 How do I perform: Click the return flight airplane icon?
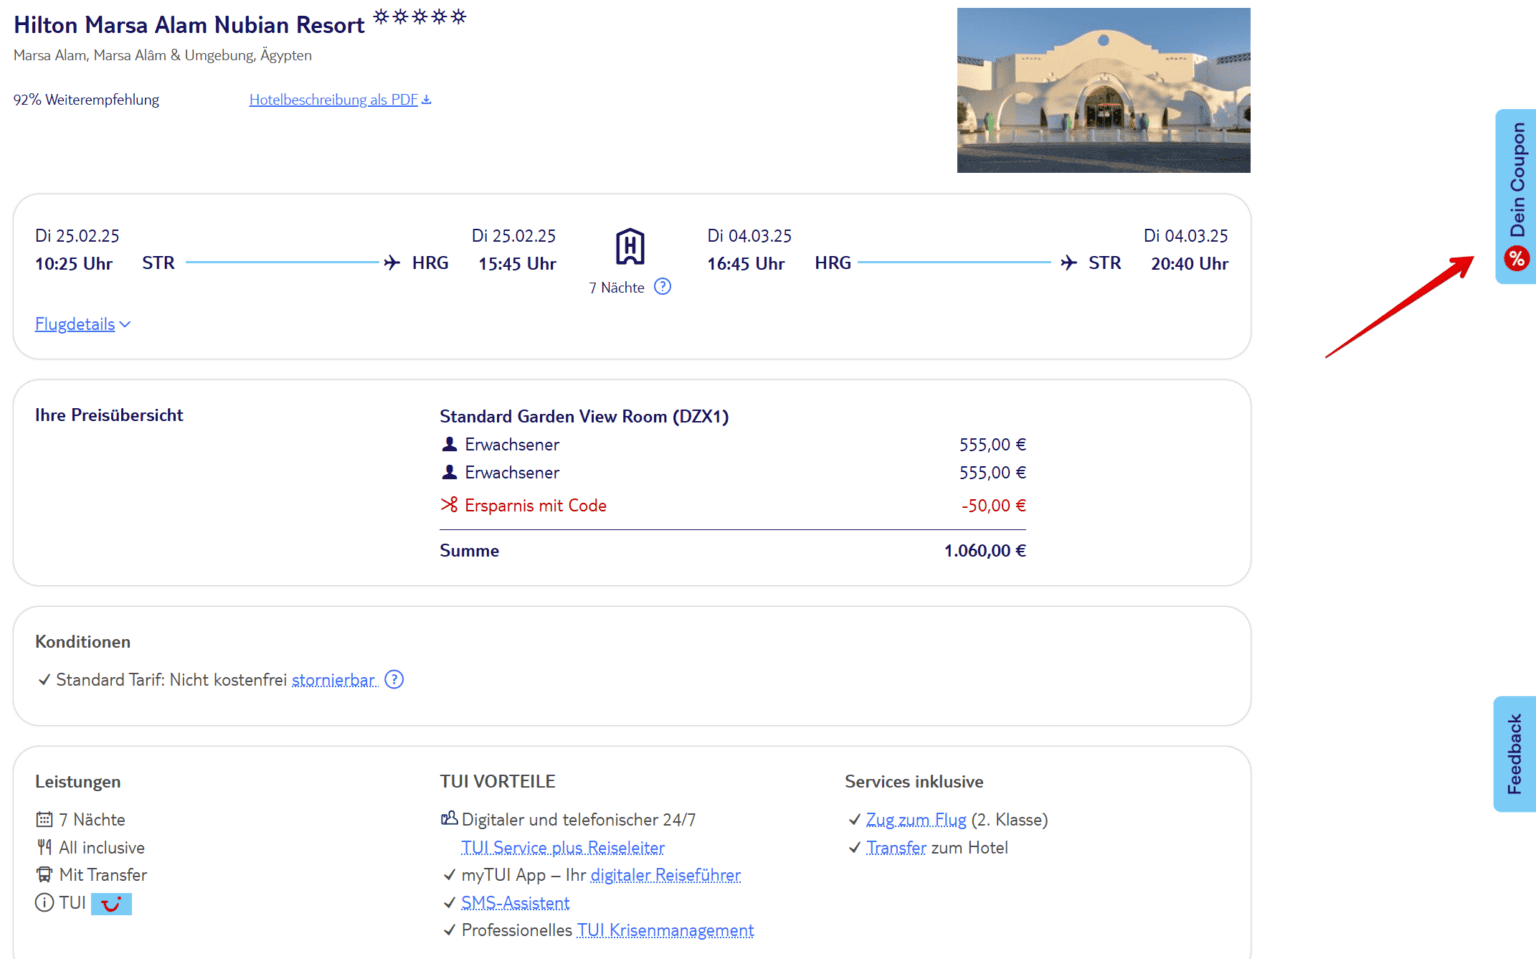click(1069, 263)
